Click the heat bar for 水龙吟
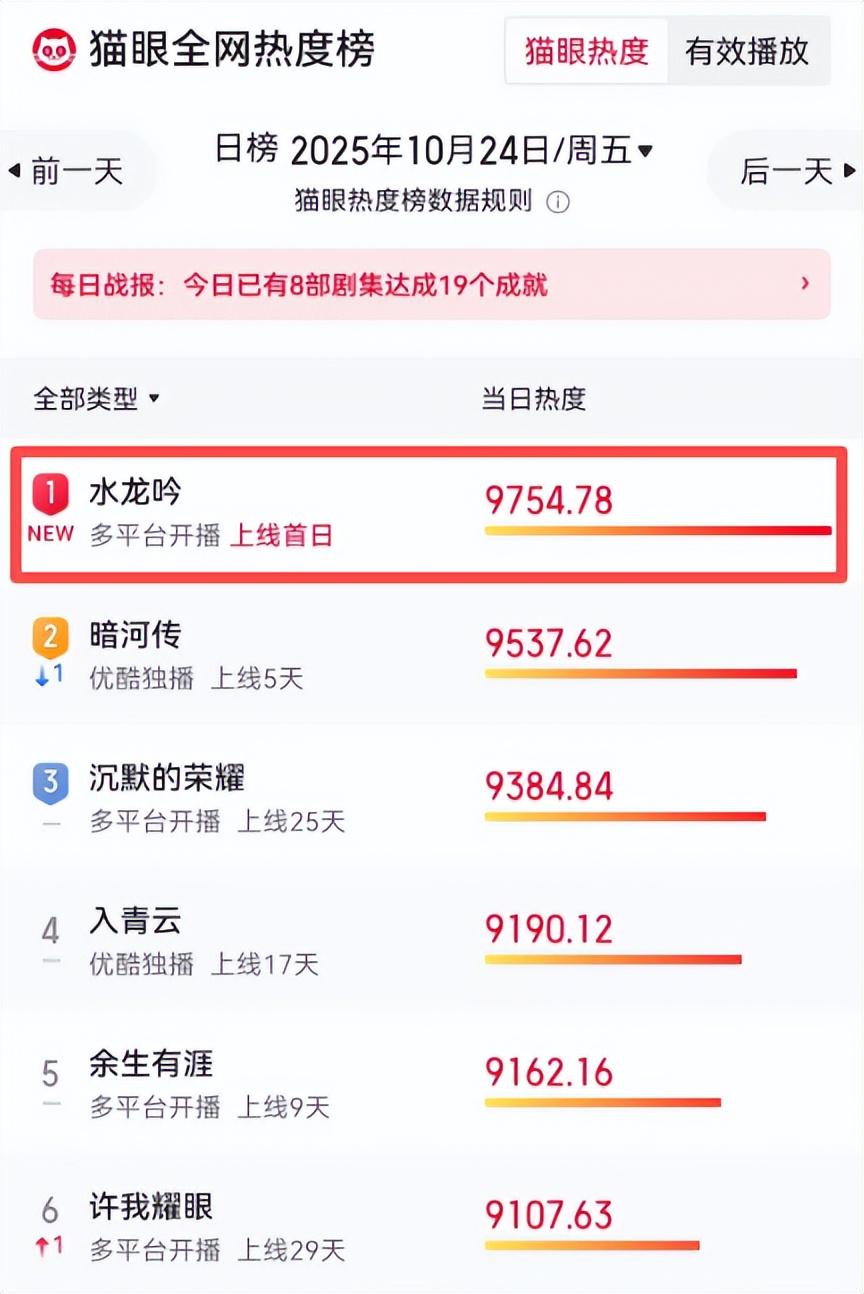Screen dimensions: 864x1294 657,530
